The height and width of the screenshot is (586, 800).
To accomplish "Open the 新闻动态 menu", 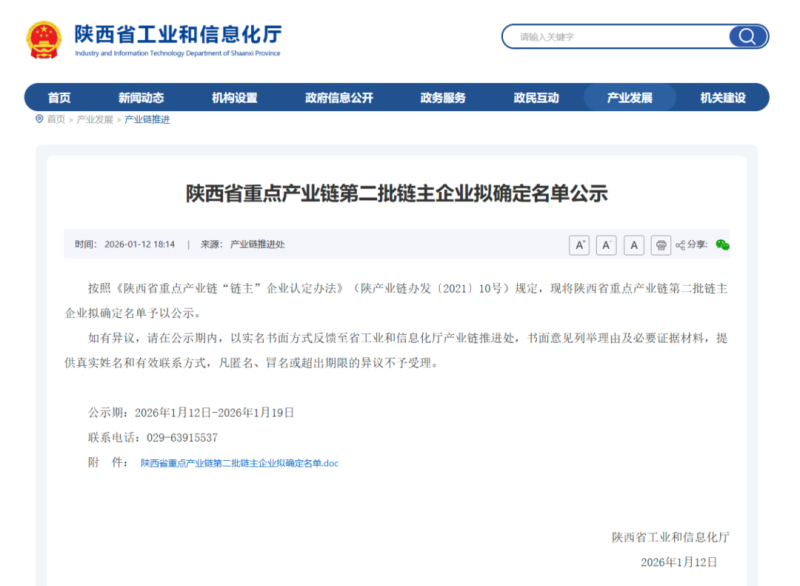I will tap(141, 98).
